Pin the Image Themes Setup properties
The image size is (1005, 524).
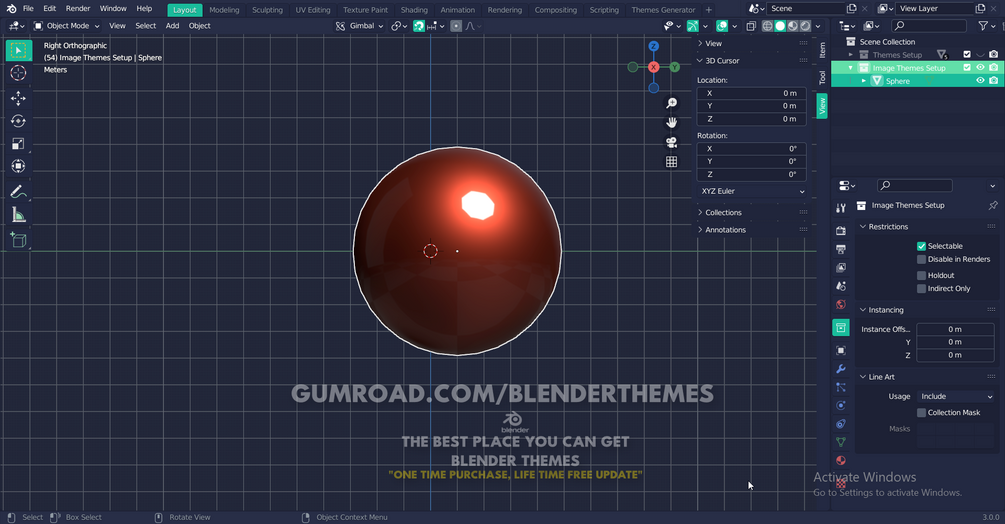[993, 206]
